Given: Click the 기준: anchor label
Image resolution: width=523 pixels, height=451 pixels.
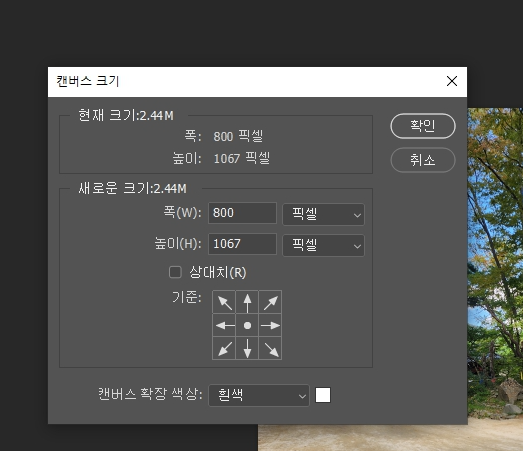Looking at the screenshot, I should 187,297.
